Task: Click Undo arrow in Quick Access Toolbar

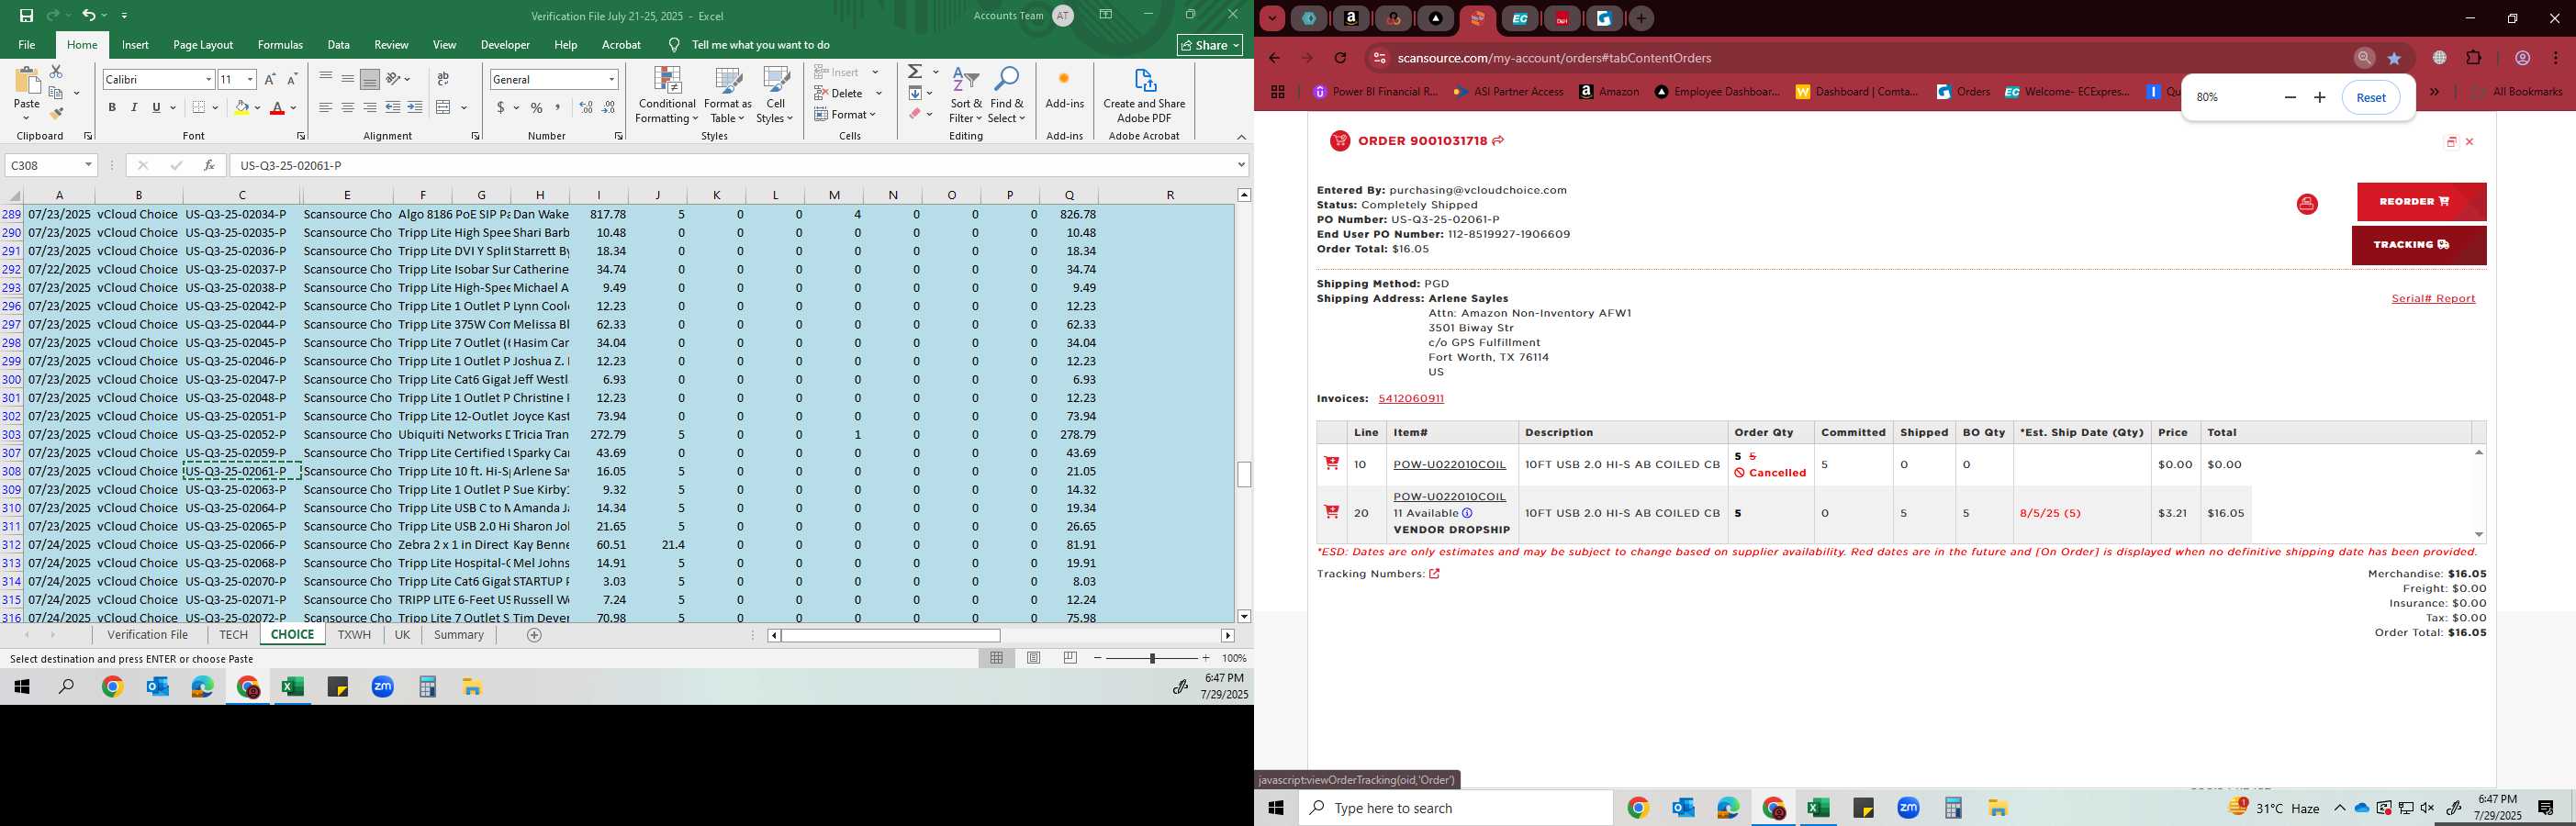Action: 88,15
